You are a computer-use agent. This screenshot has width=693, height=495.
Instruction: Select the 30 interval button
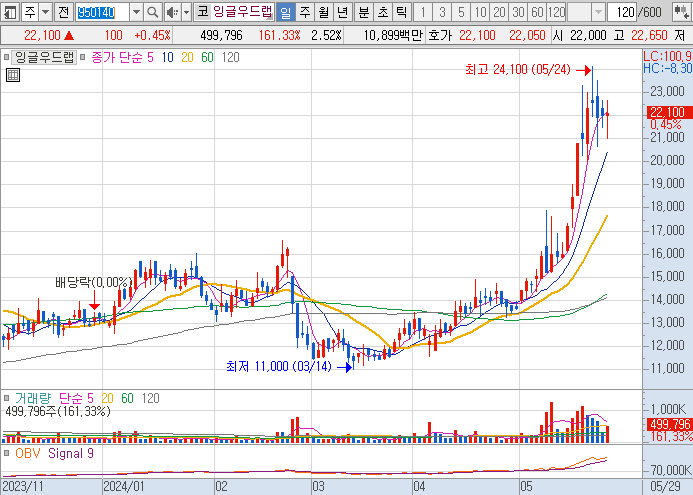point(518,12)
